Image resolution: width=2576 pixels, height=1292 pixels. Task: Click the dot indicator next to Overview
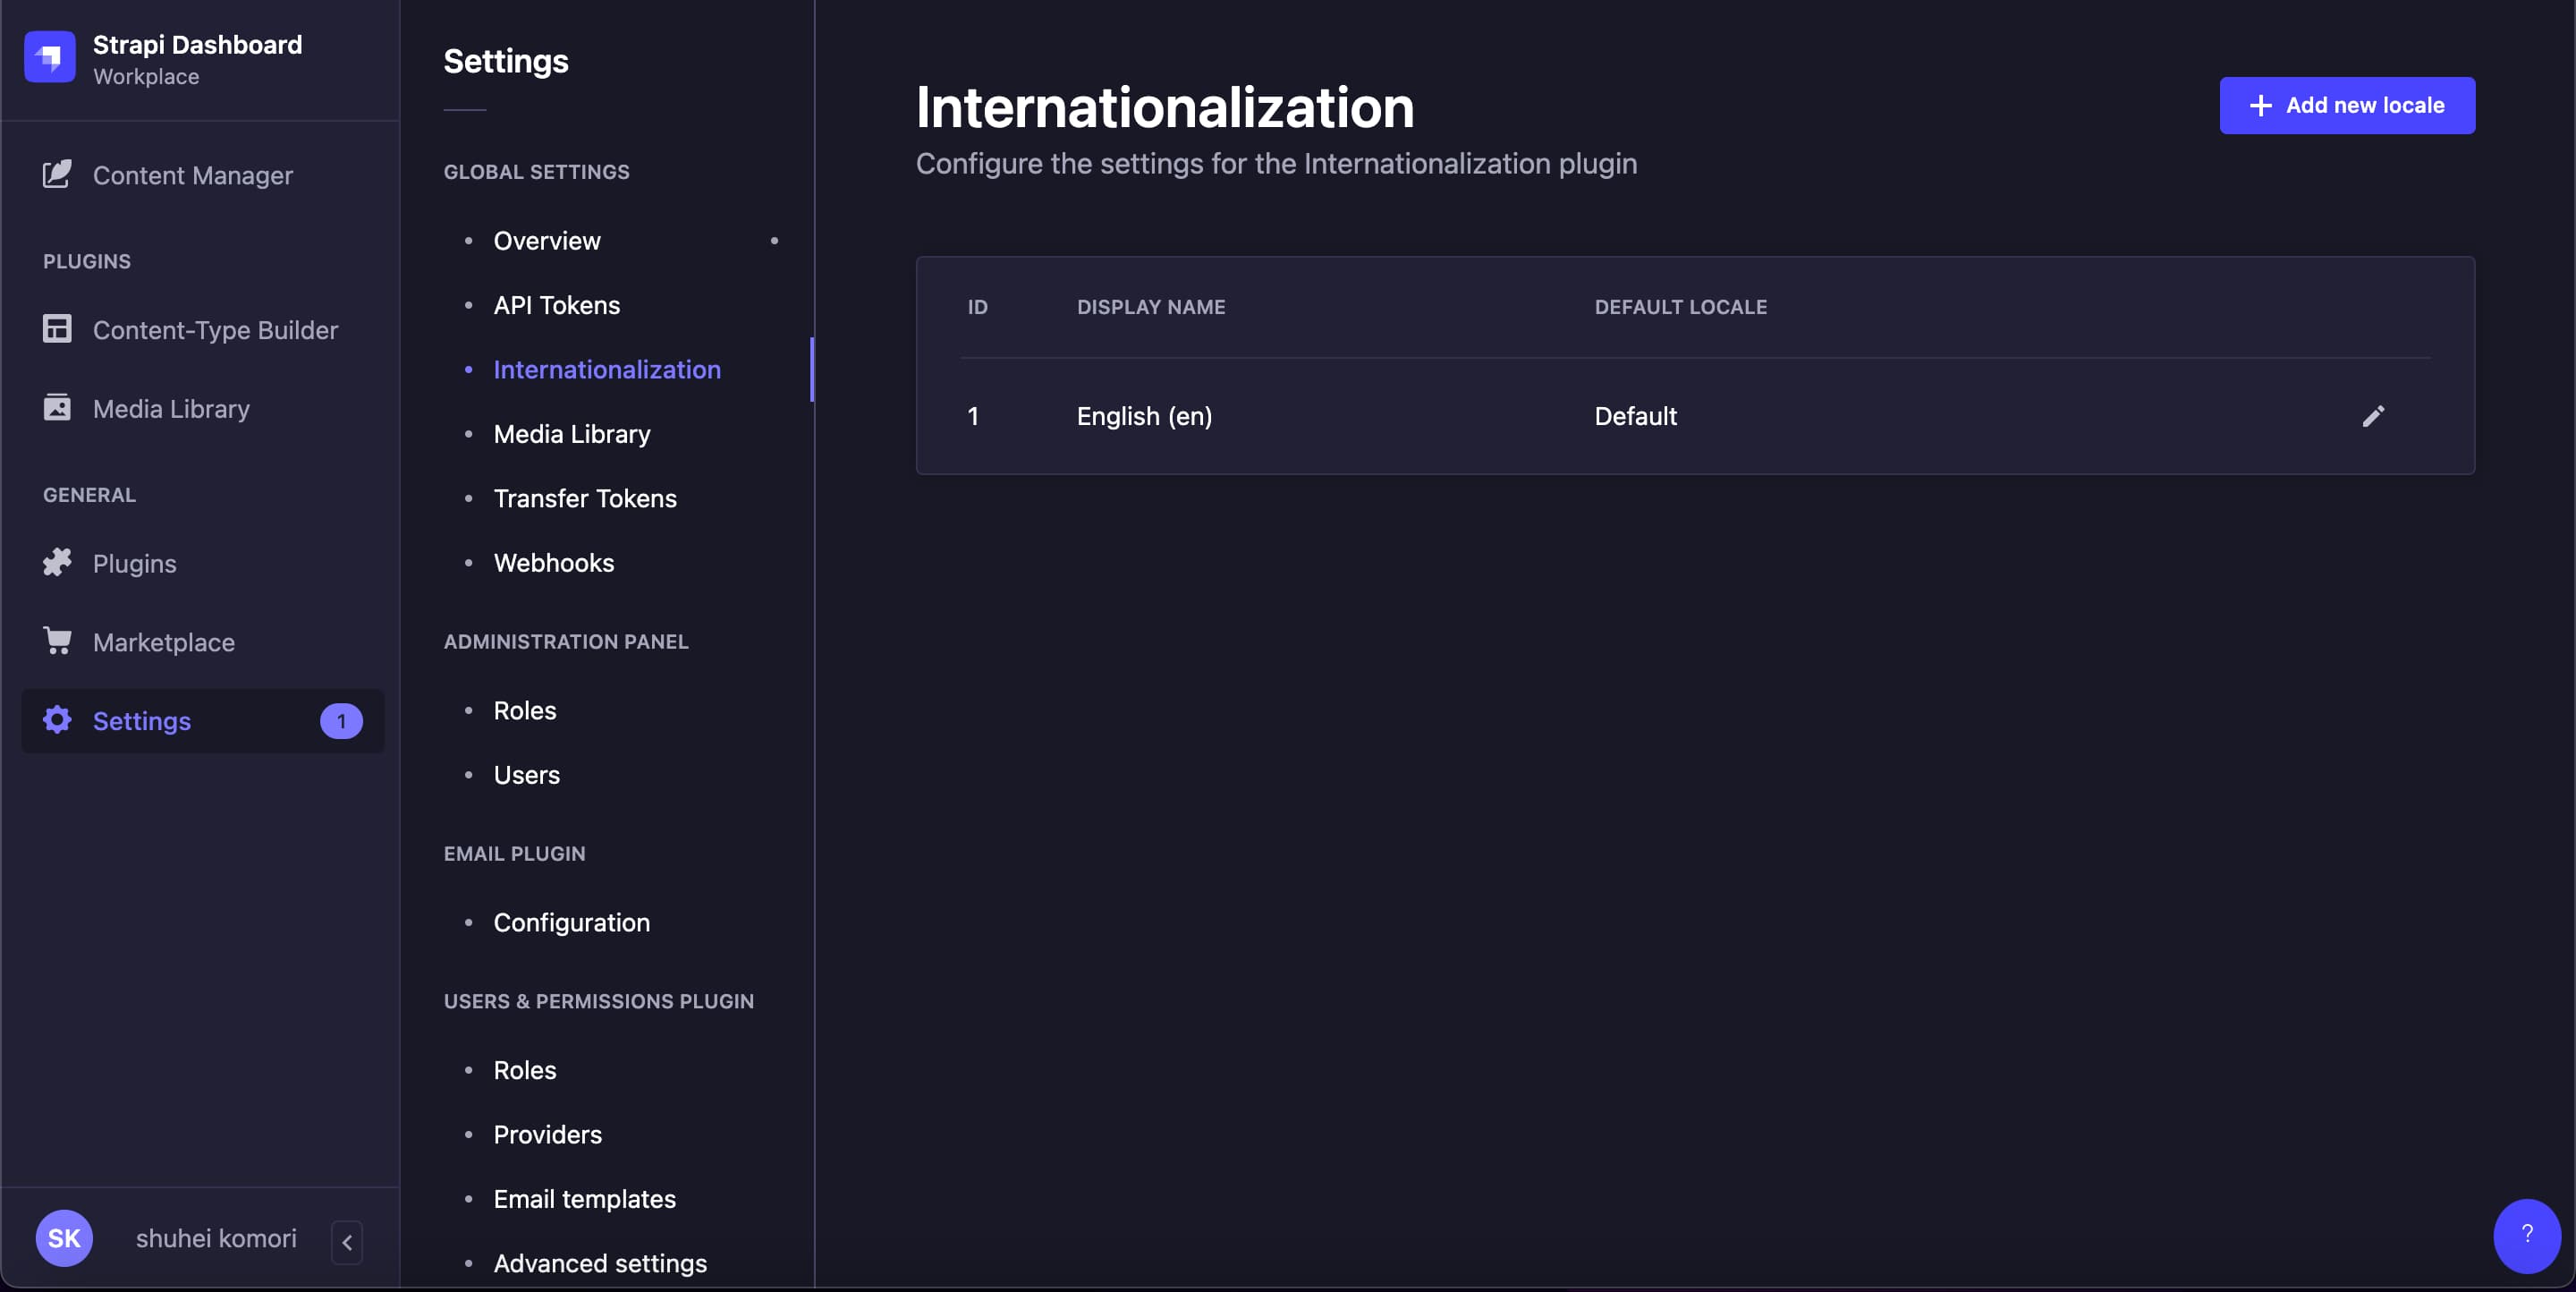(x=774, y=240)
